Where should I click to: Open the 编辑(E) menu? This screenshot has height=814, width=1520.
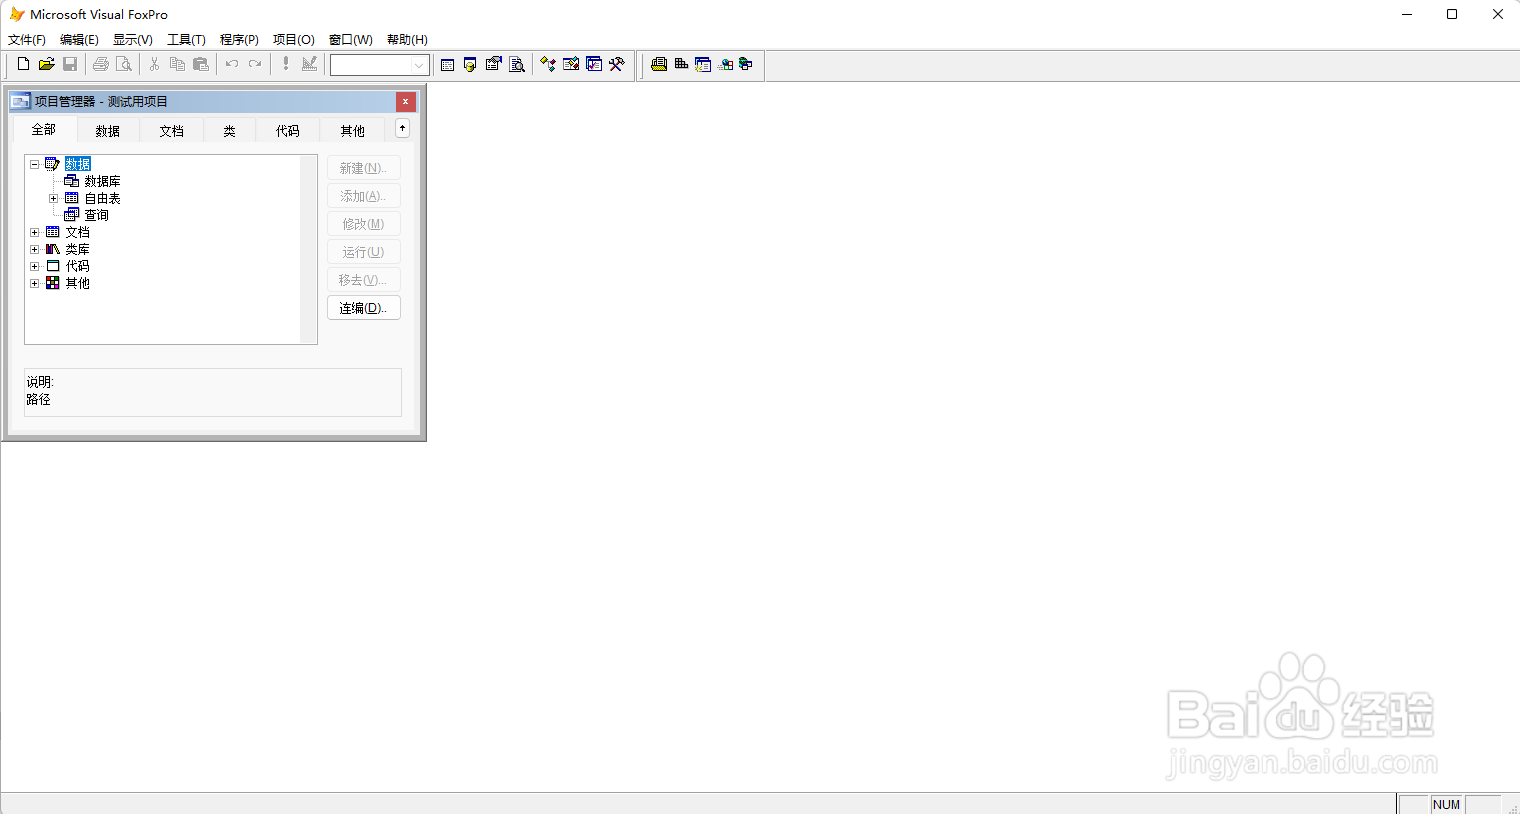79,40
